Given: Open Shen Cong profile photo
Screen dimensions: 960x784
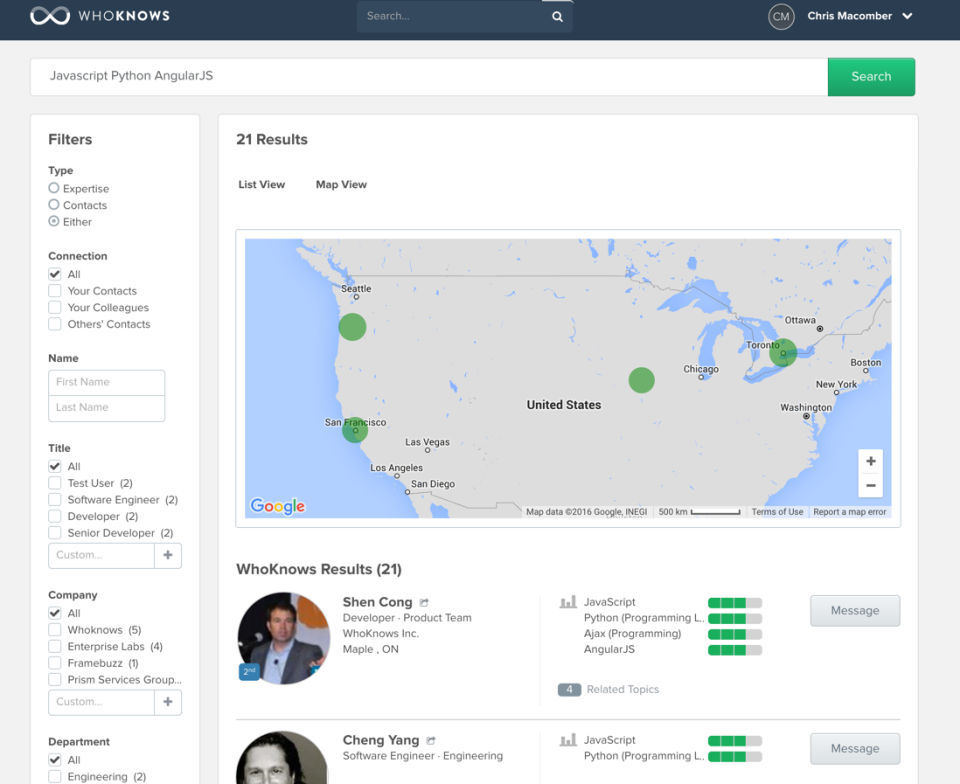Looking at the screenshot, I should (x=283, y=638).
